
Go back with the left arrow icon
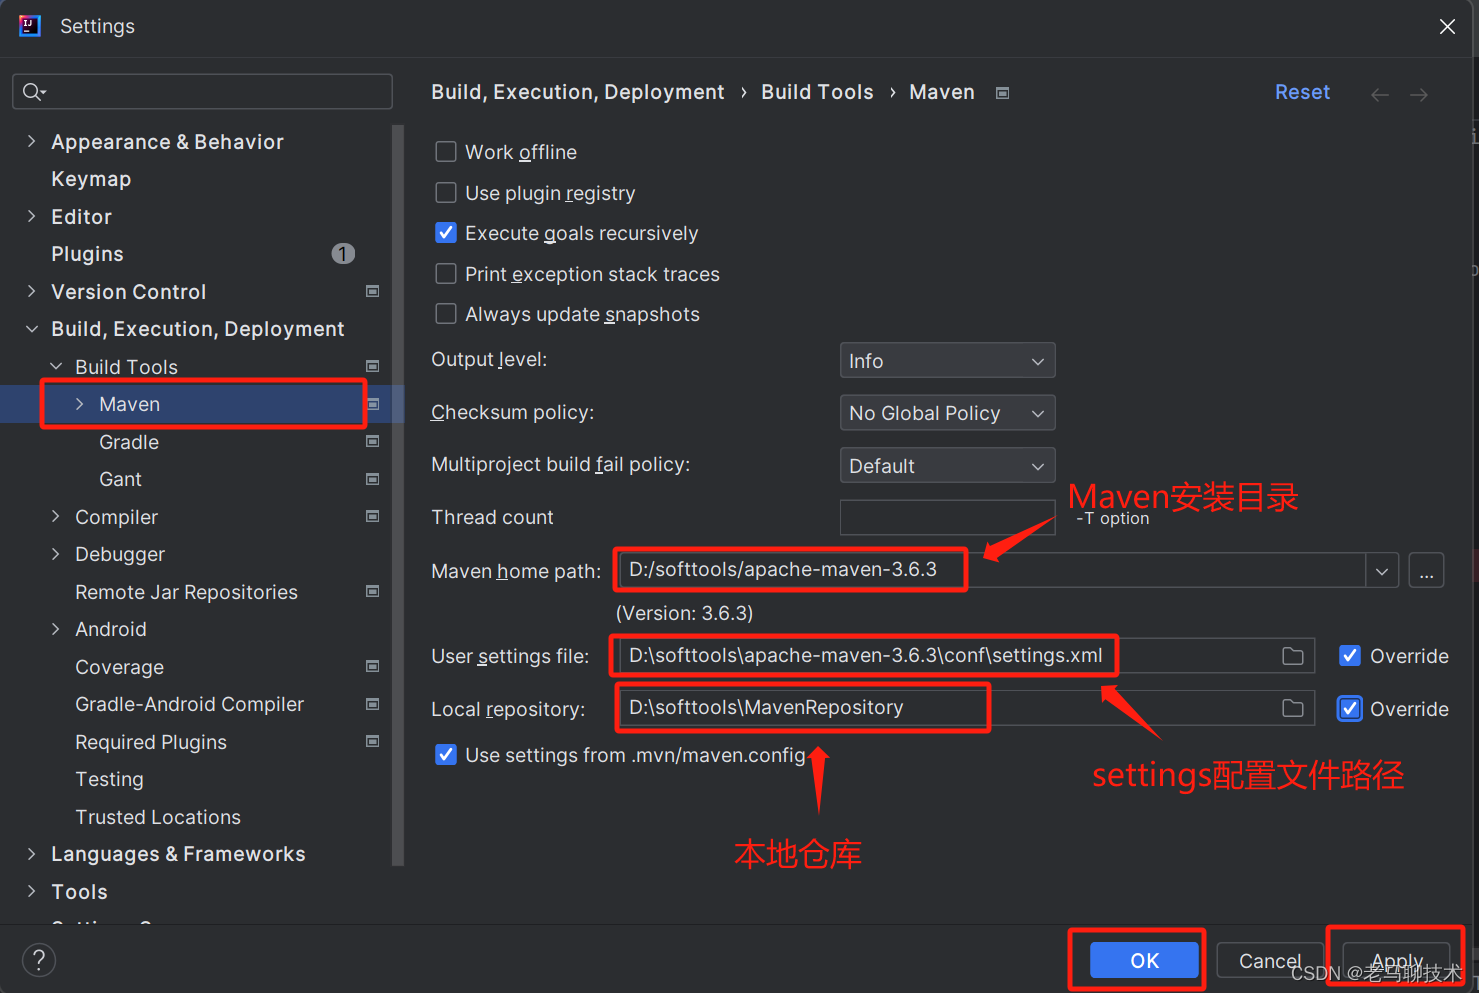pos(1380,95)
